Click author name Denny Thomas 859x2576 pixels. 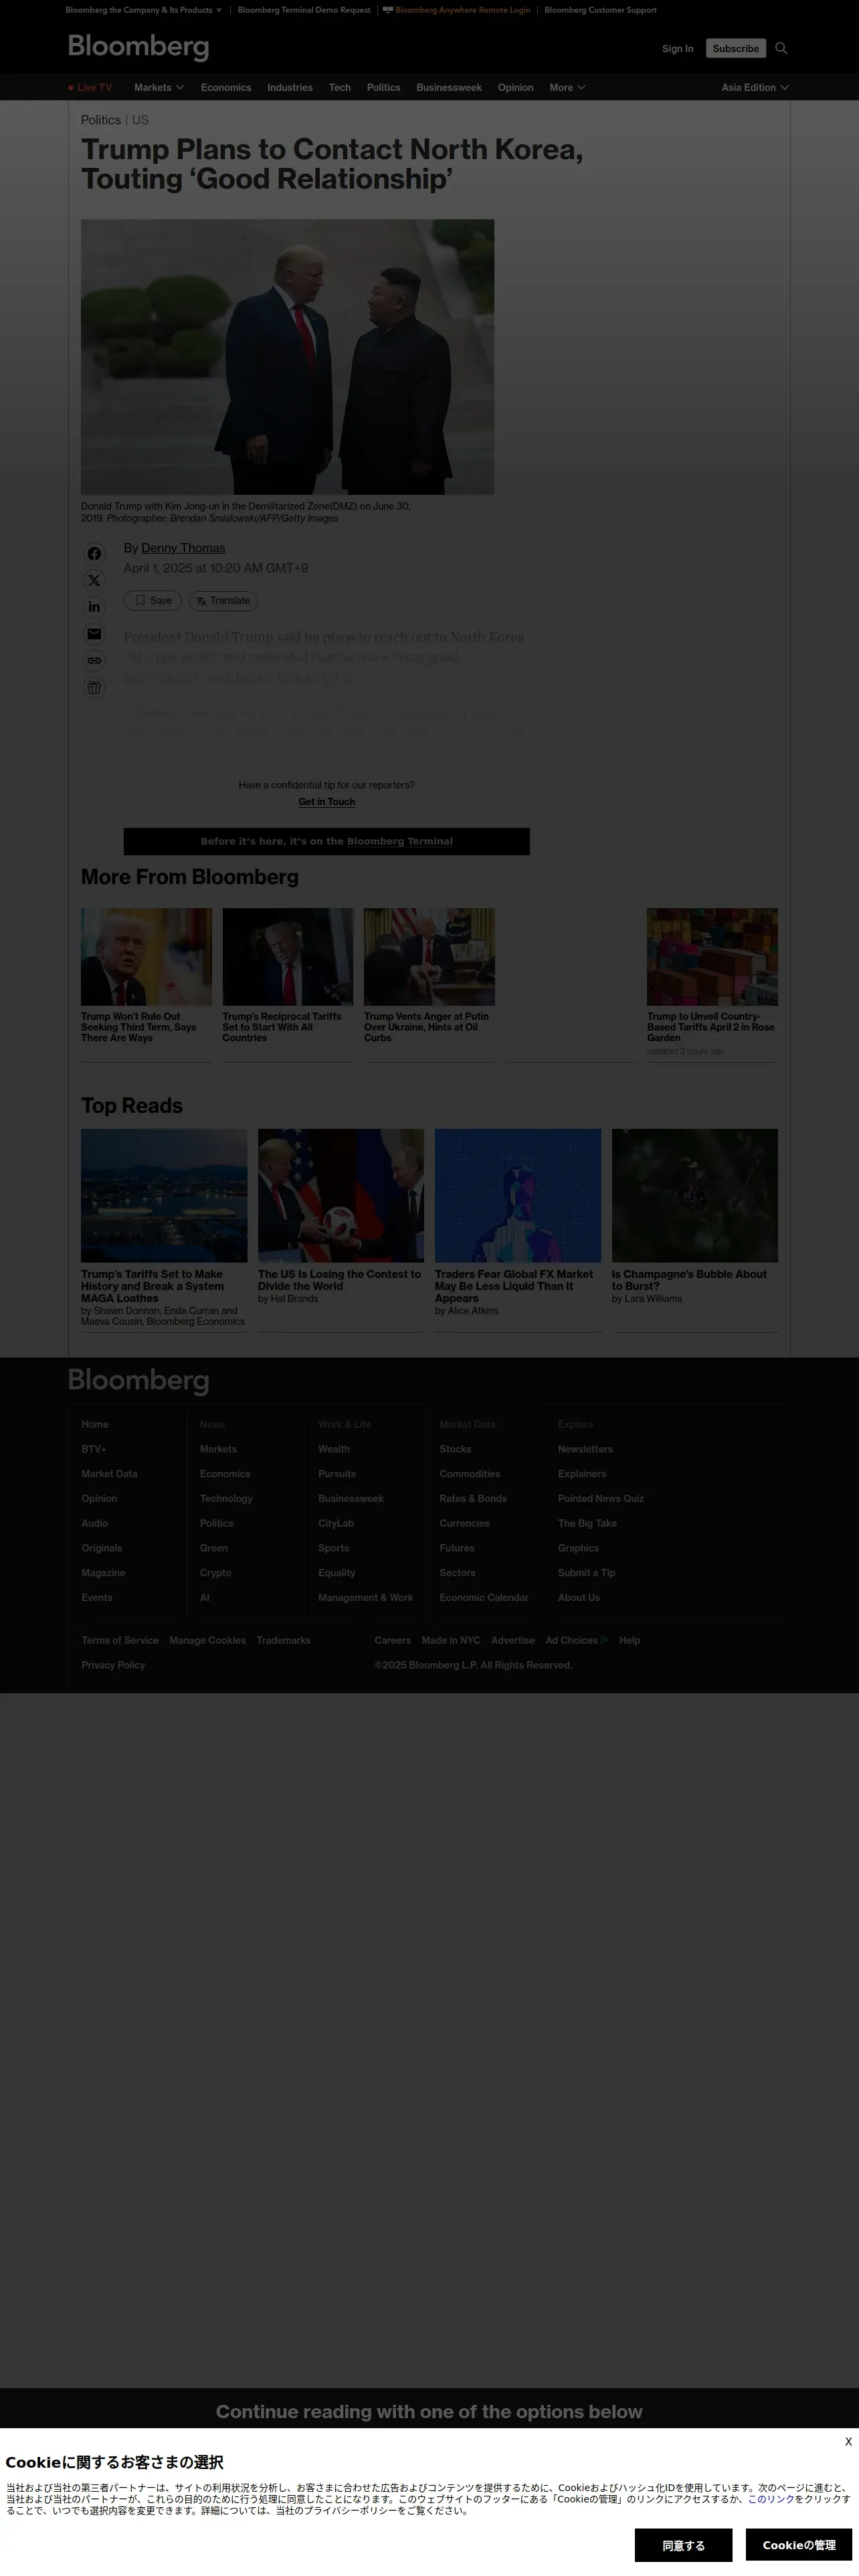tap(183, 548)
